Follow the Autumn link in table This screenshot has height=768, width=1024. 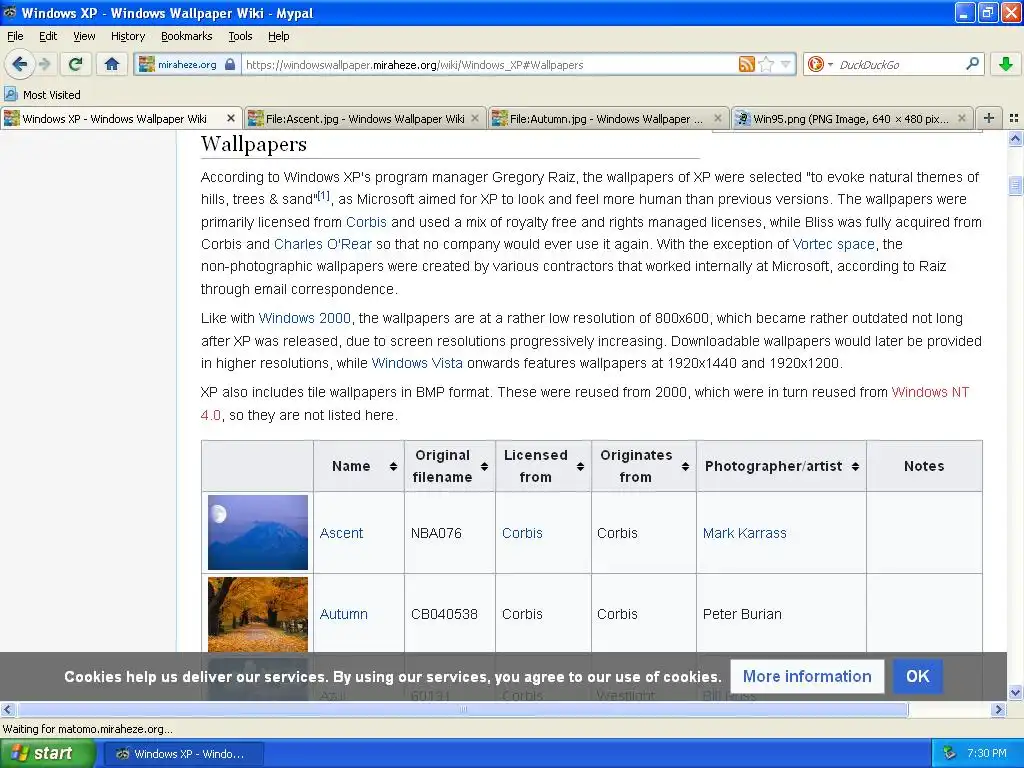pos(344,614)
